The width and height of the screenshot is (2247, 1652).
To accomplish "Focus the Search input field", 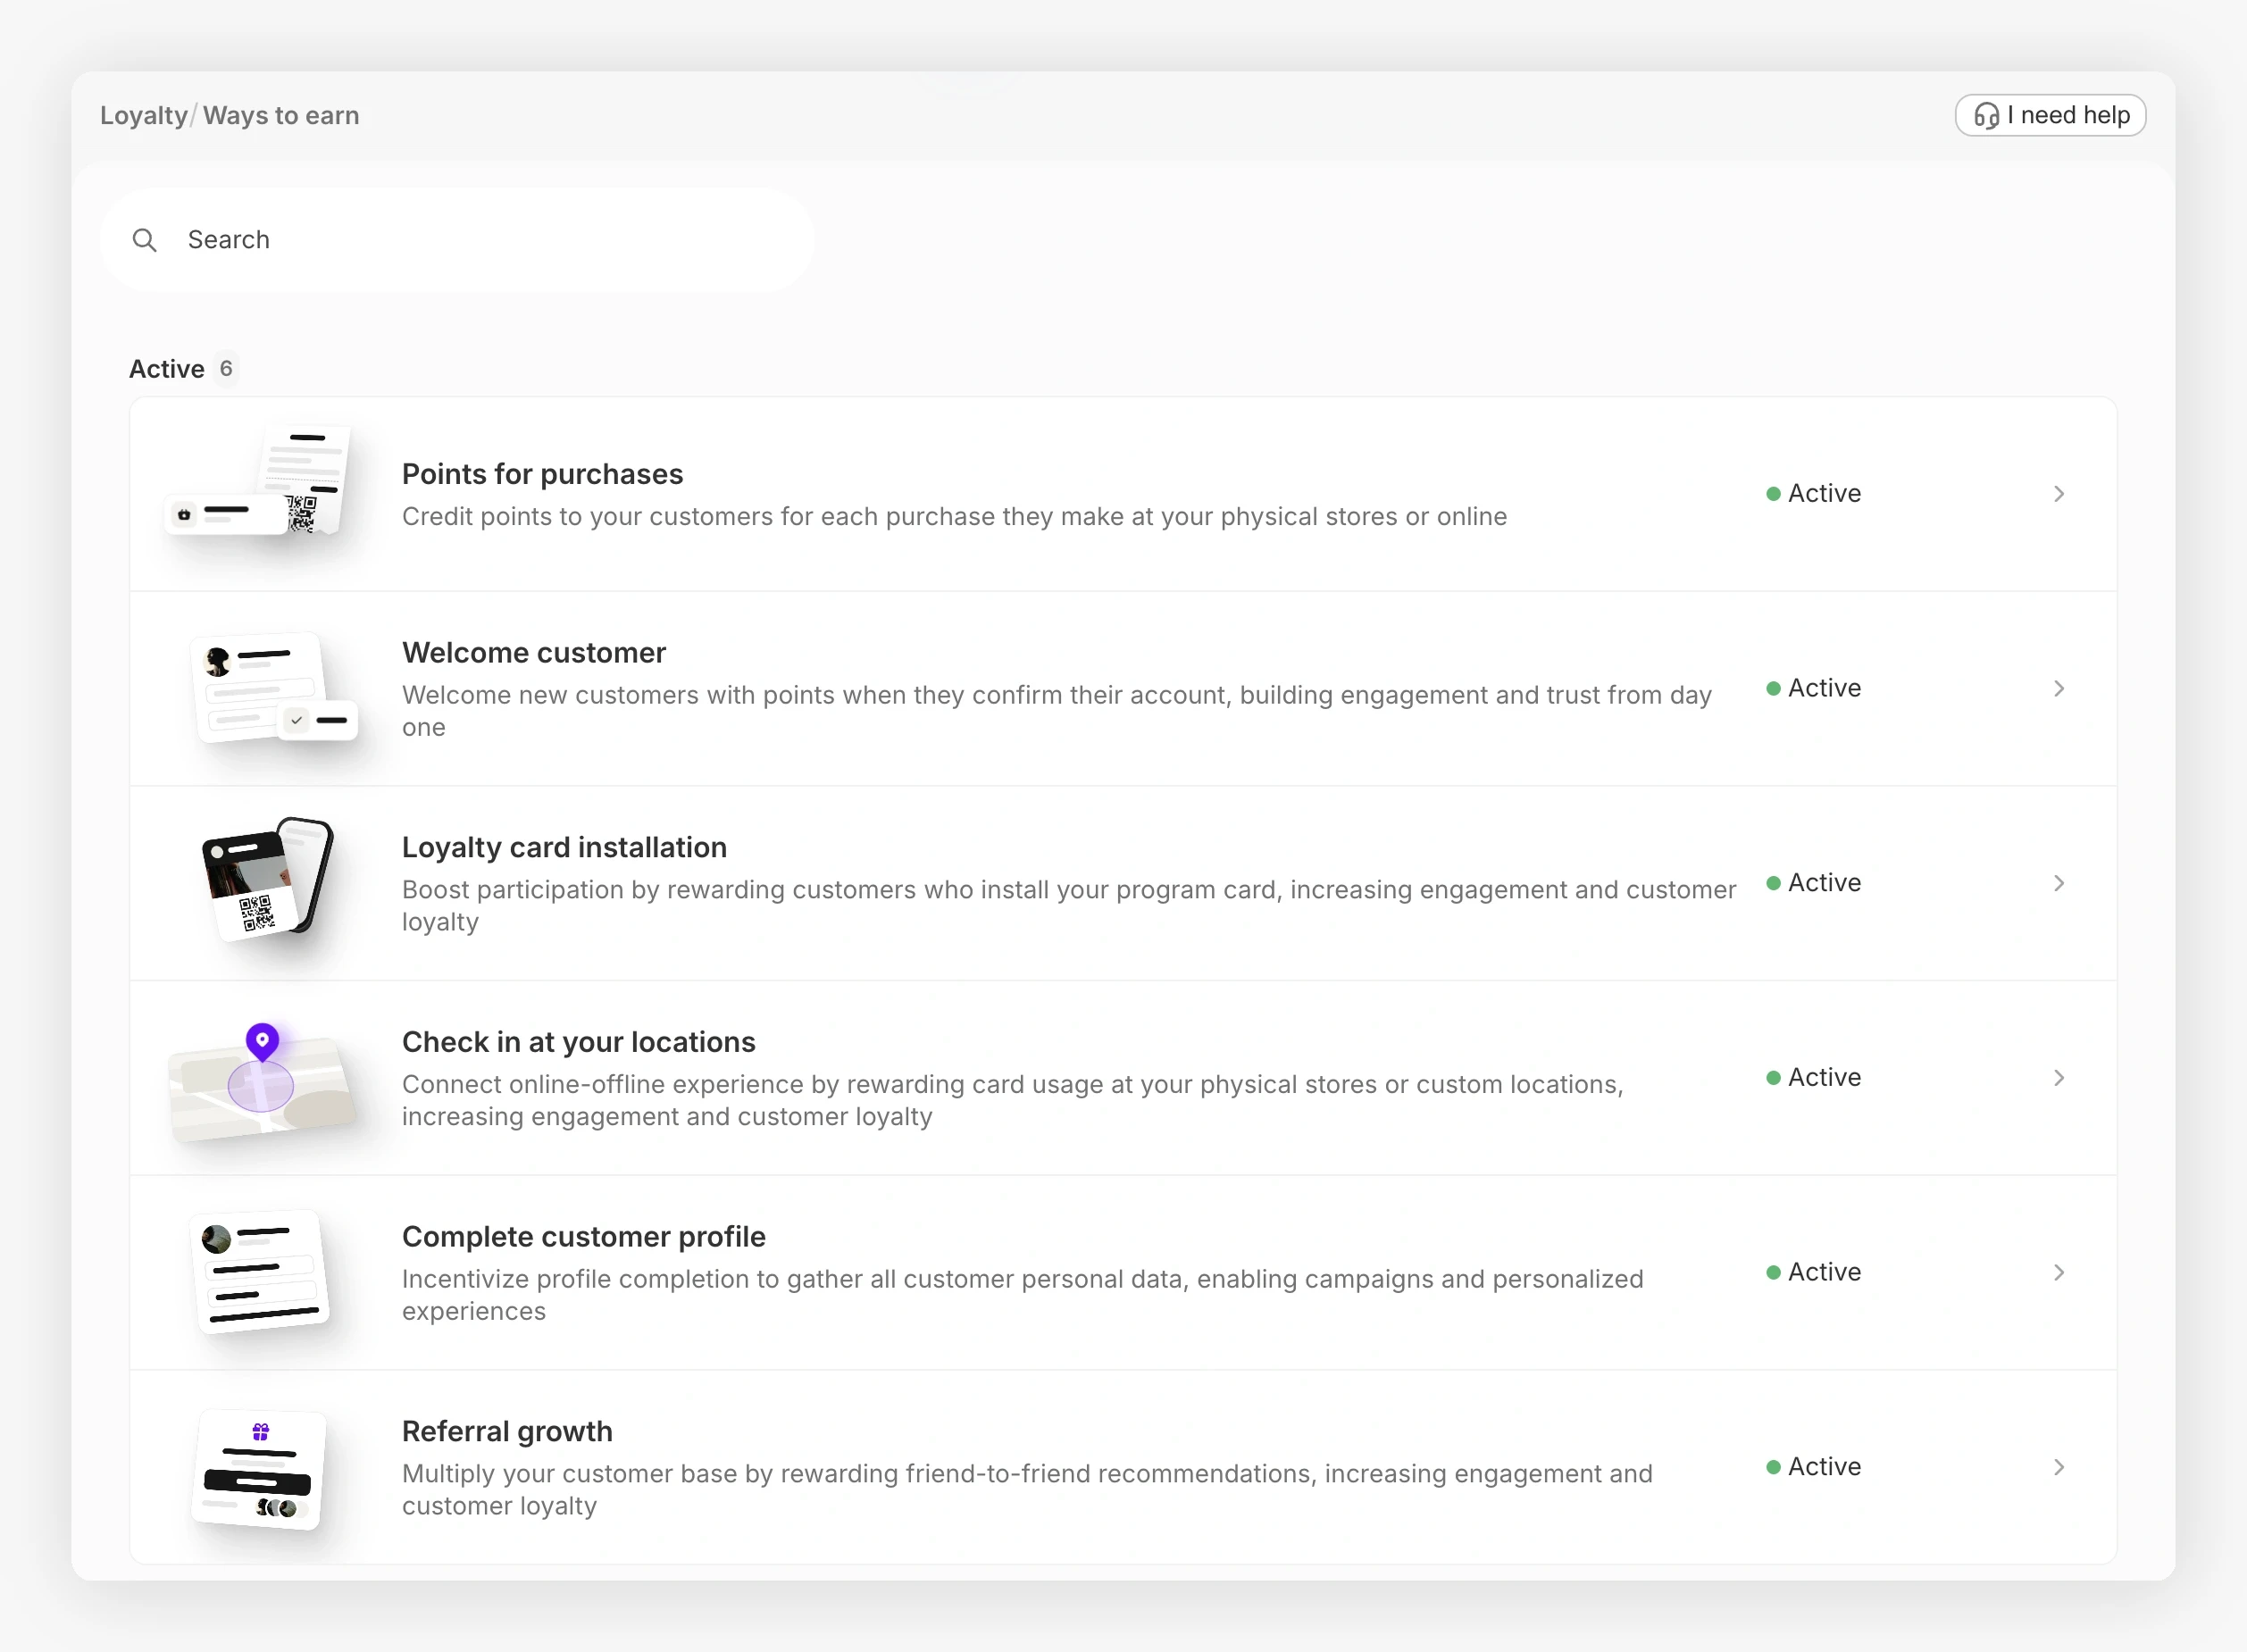I will click(457, 240).
